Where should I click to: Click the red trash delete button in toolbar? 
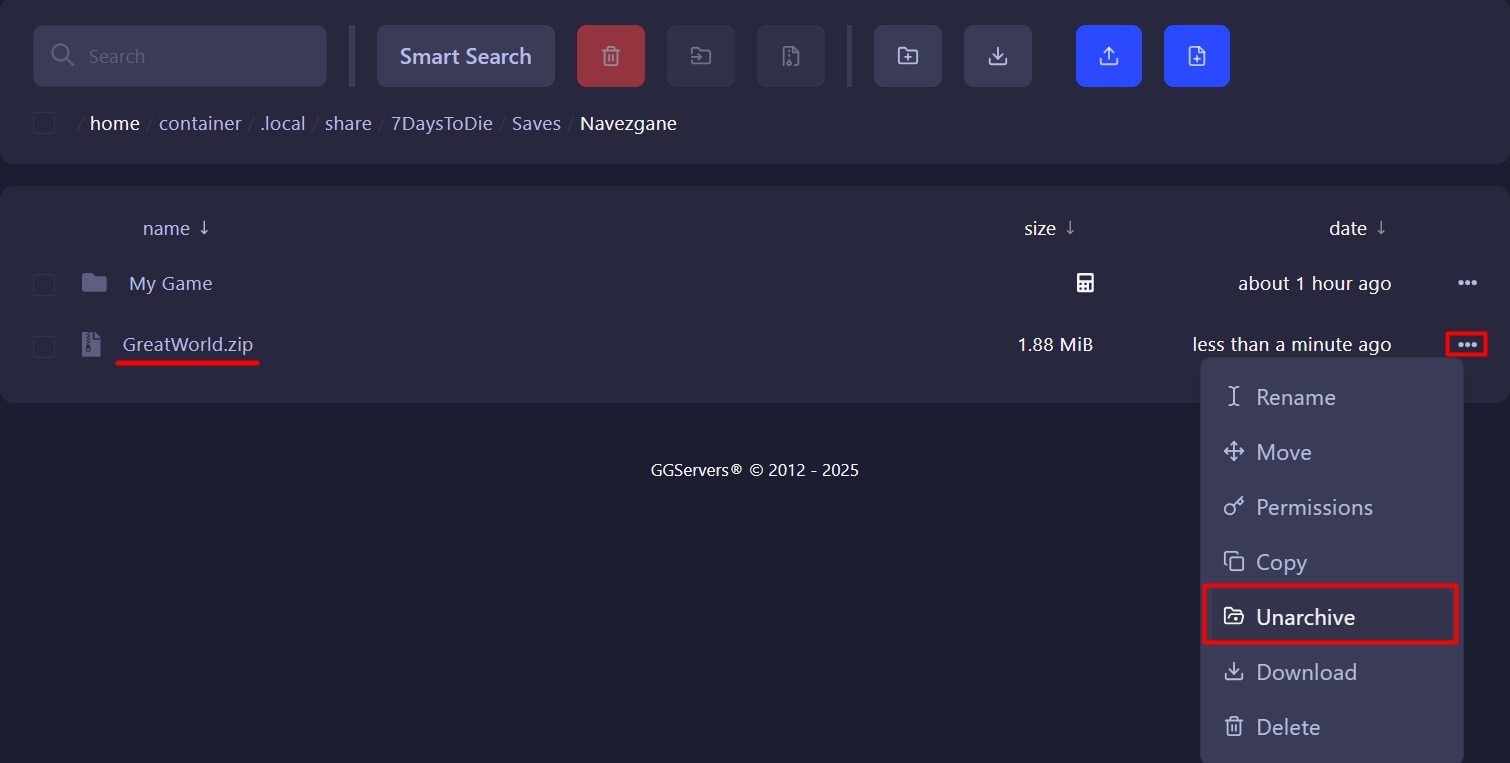pyautogui.click(x=610, y=56)
